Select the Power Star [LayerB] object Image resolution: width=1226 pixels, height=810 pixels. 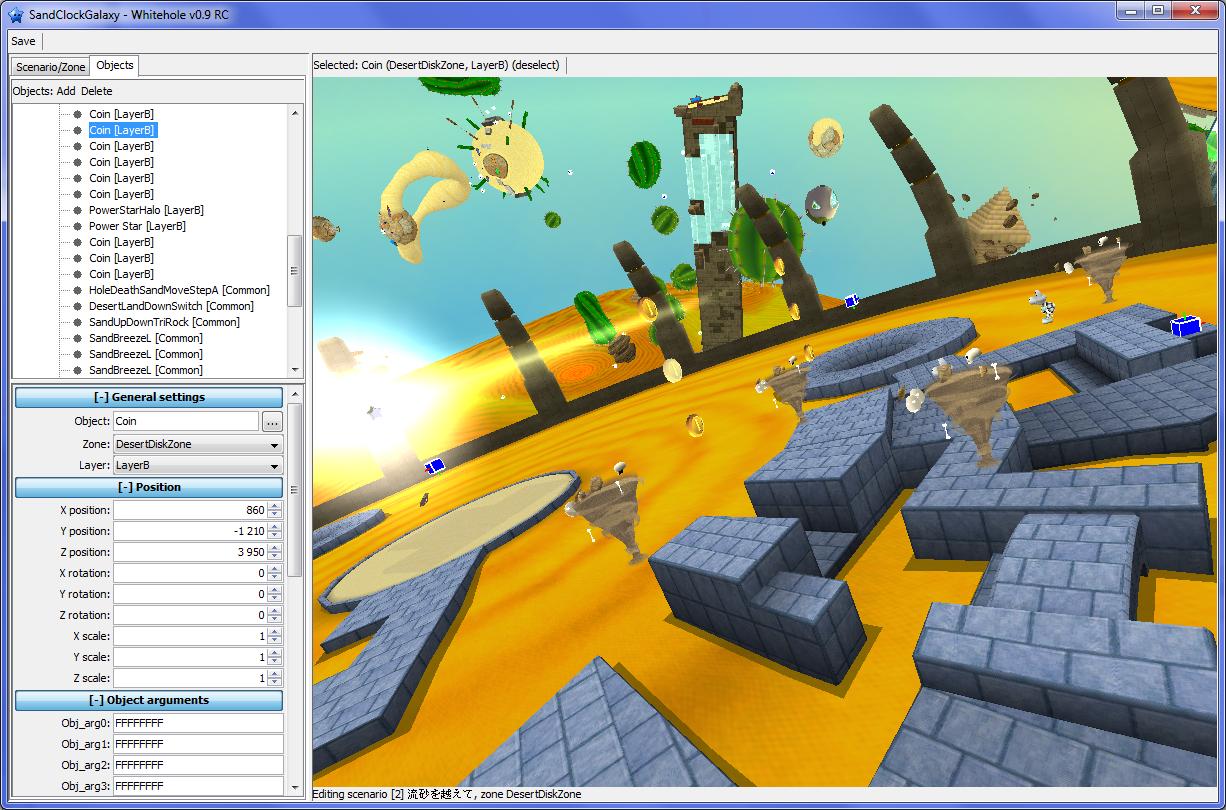(137, 226)
